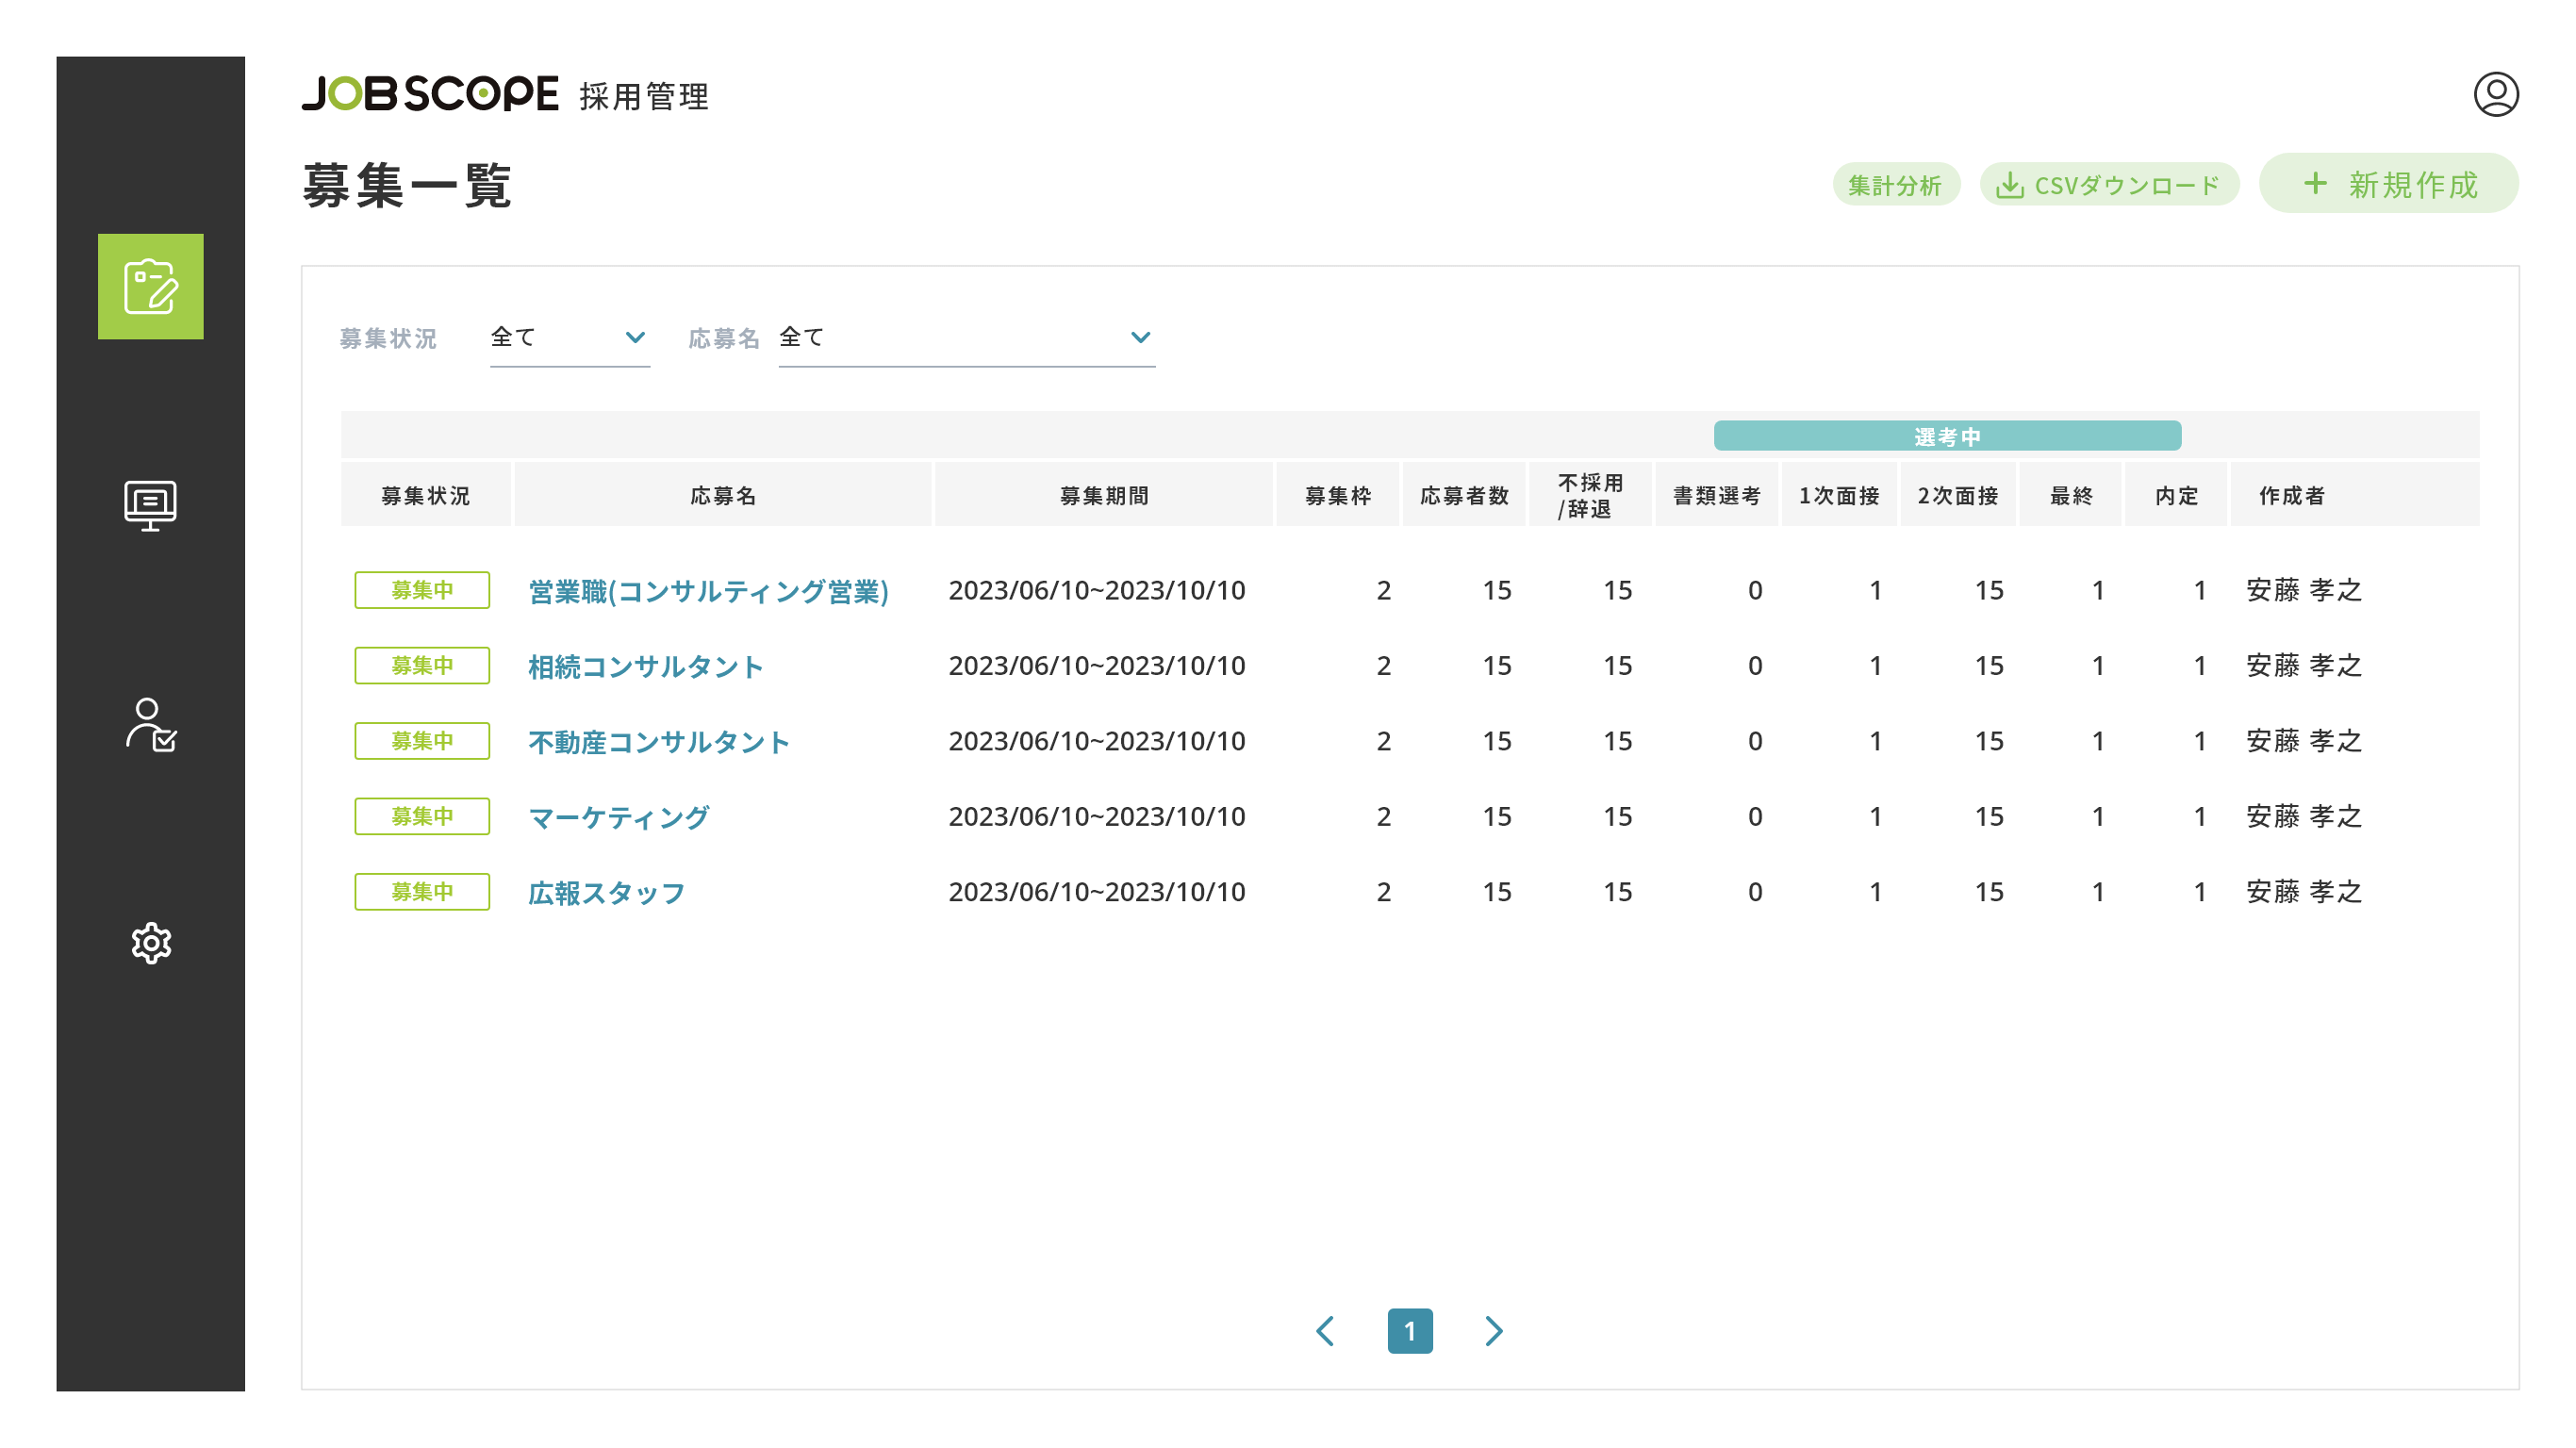Open the applicant check sidebar icon
2576x1448 pixels.
click(x=150, y=724)
